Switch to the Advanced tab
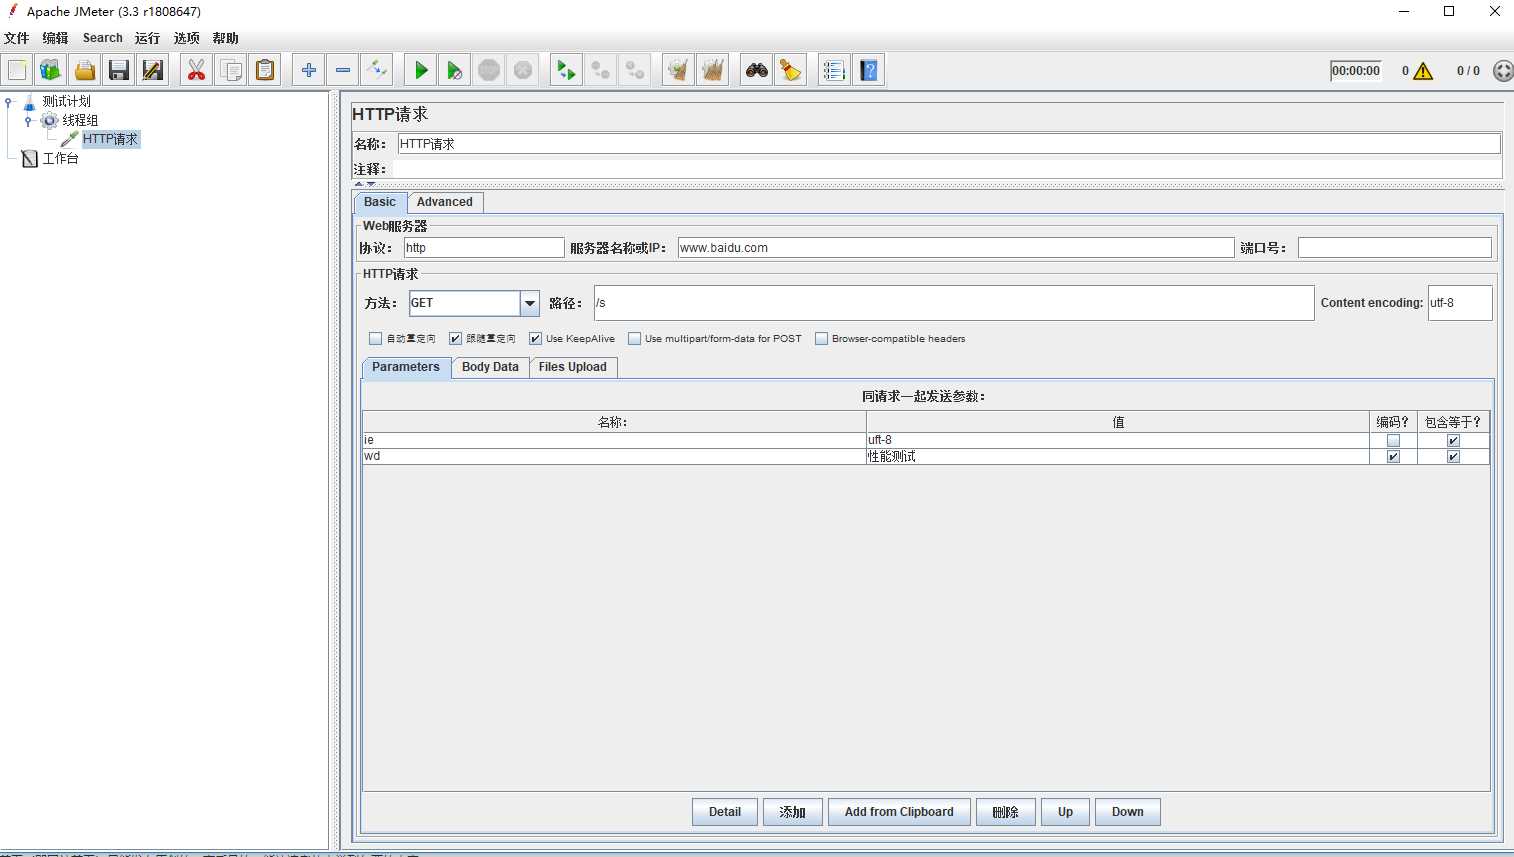Screen dimensions: 1514x857 tap(445, 202)
